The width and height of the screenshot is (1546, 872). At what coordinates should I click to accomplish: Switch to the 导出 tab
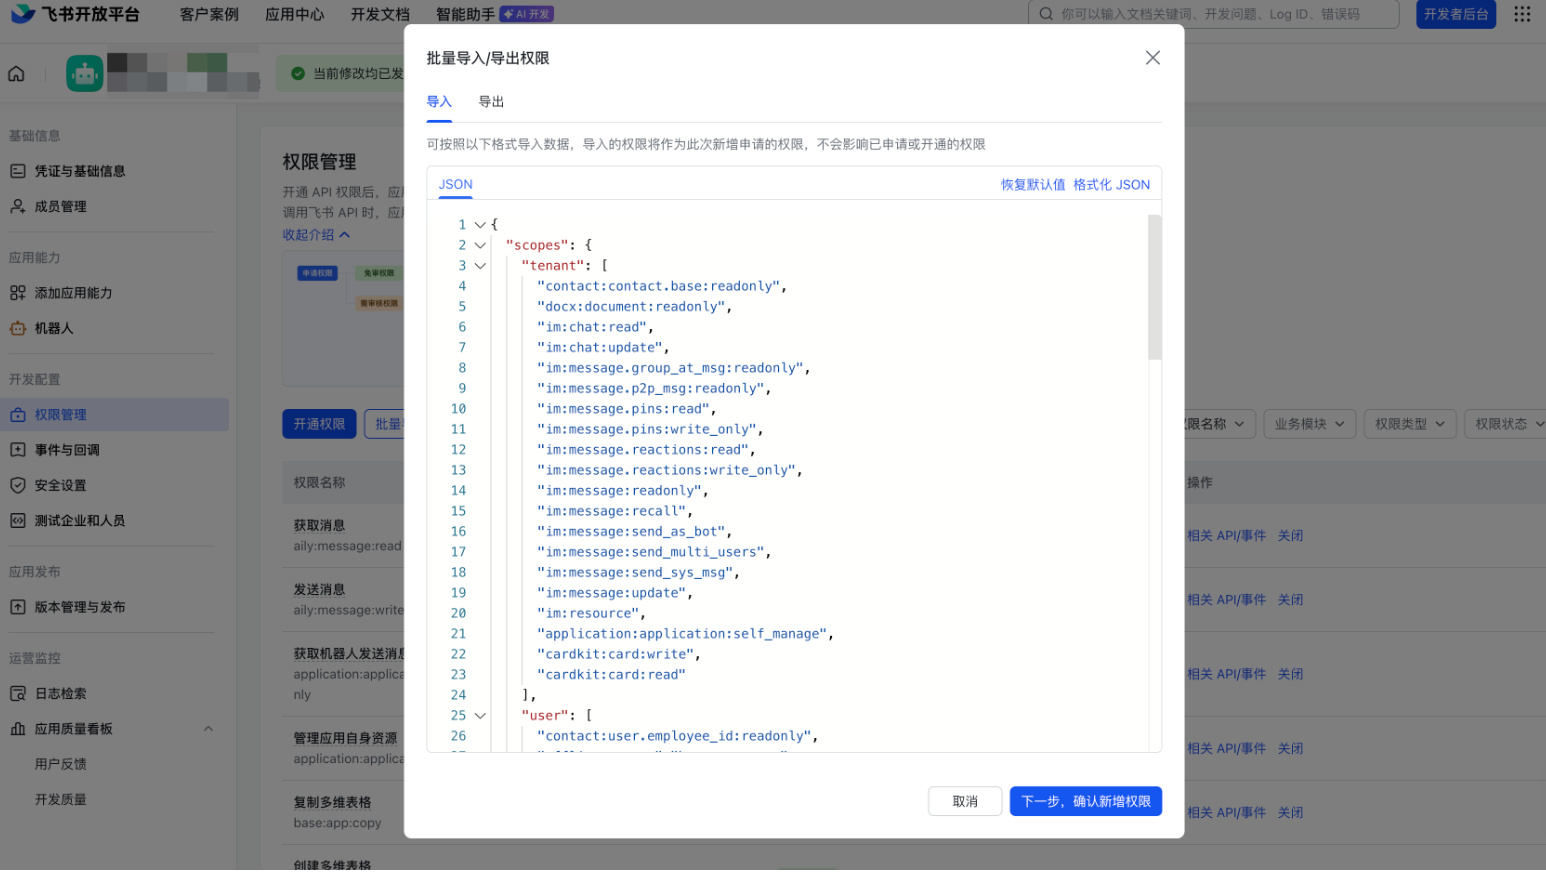[491, 102]
